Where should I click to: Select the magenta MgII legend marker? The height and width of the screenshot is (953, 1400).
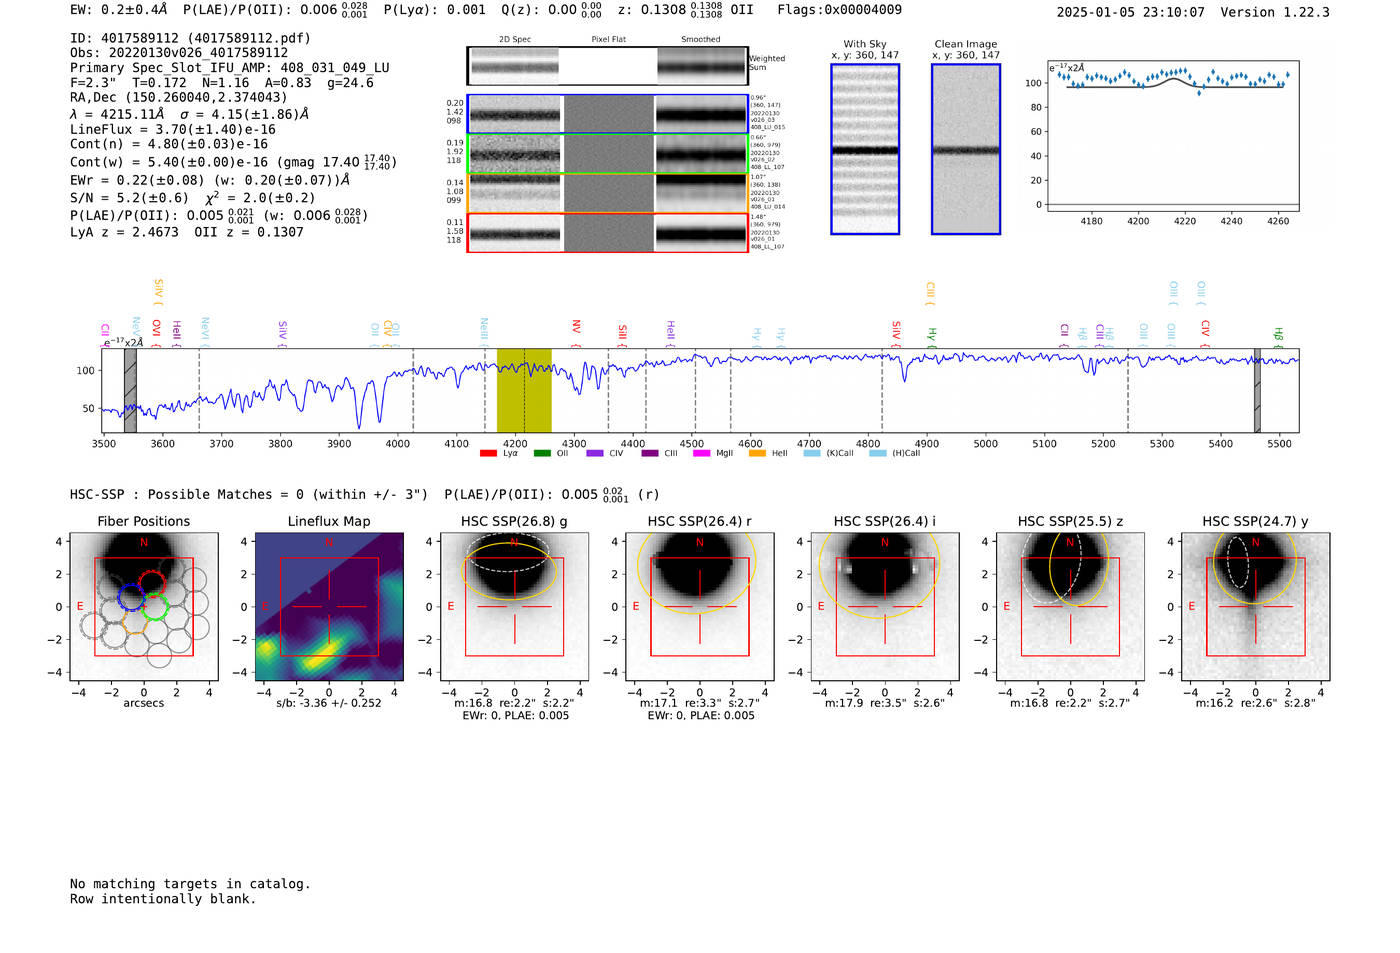[x=701, y=454]
